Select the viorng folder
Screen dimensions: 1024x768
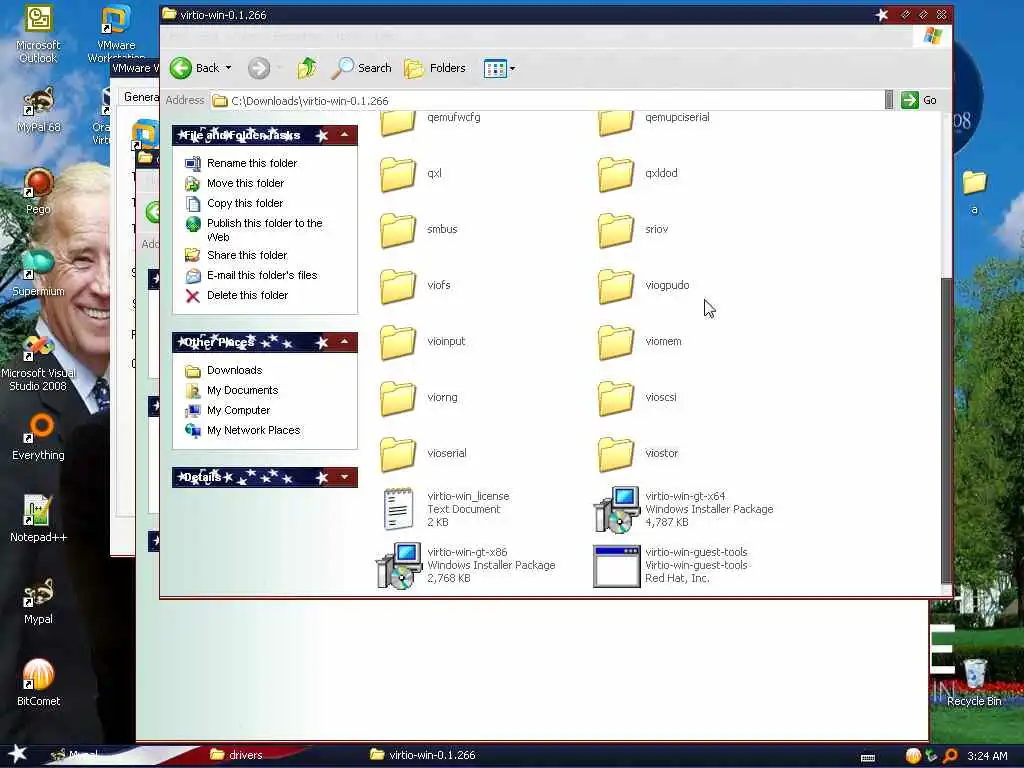click(x=419, y=398)
